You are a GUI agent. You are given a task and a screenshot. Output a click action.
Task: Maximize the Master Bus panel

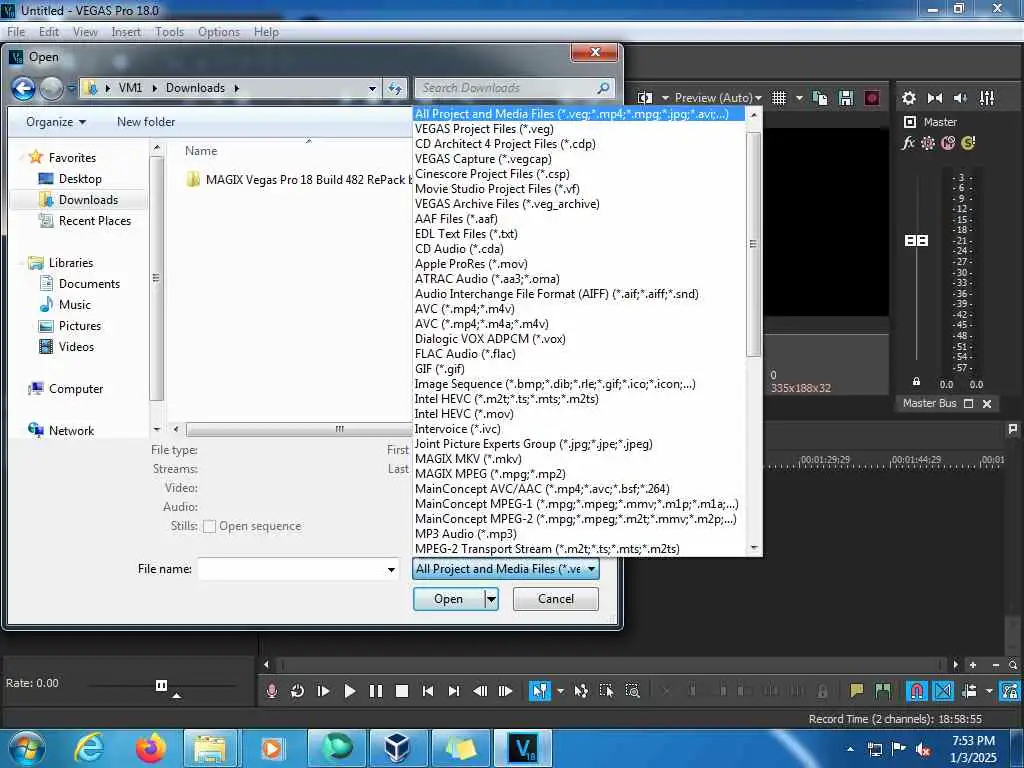(968, 404)
